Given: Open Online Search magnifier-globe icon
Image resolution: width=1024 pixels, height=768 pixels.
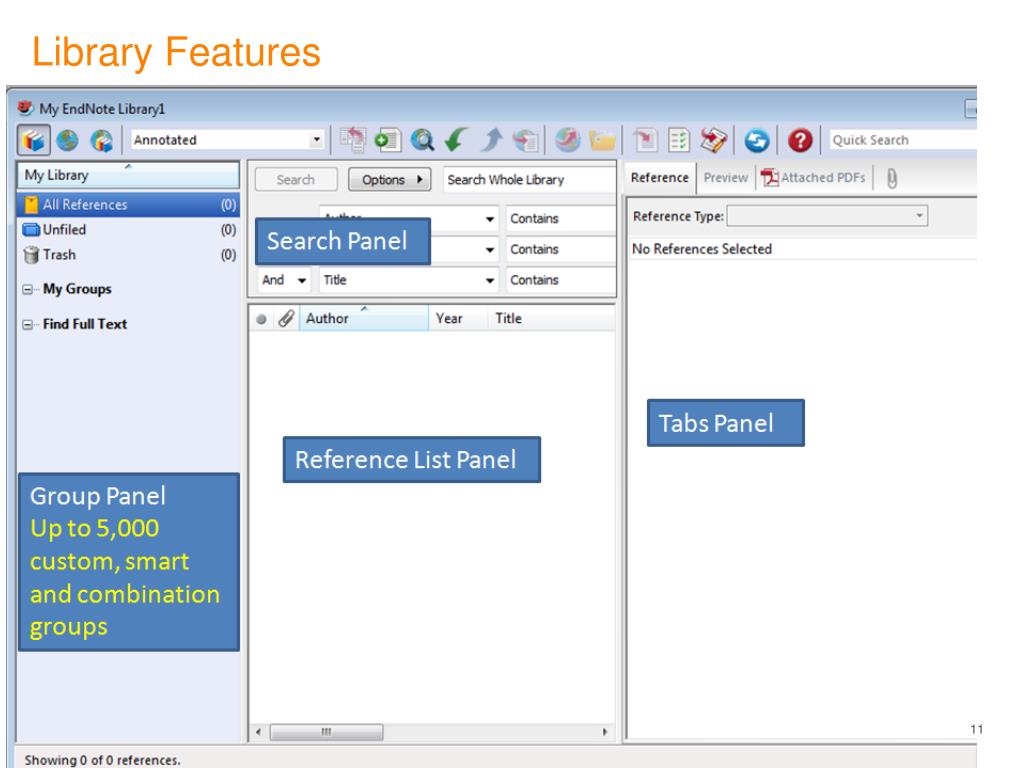Looking at the screenshot, I should tap(423, 140).
